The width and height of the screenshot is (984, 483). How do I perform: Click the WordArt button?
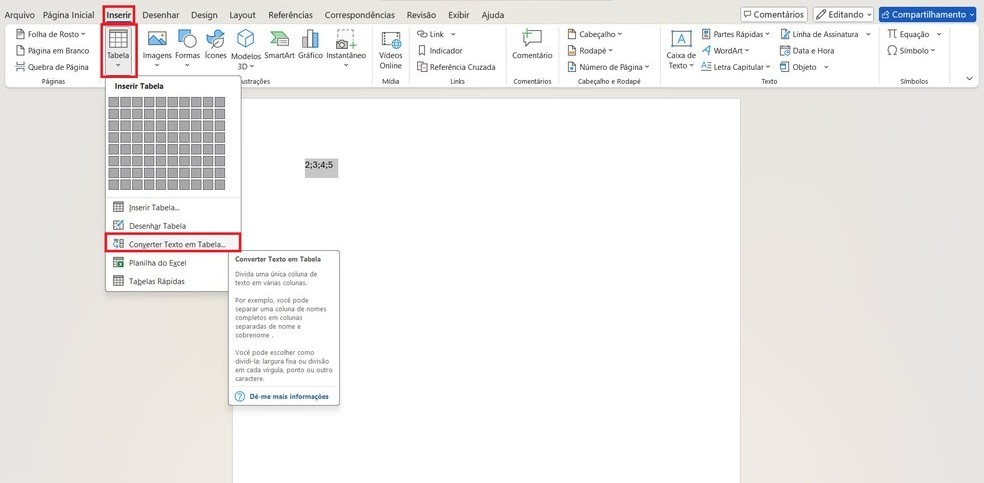tap(725, 51)
